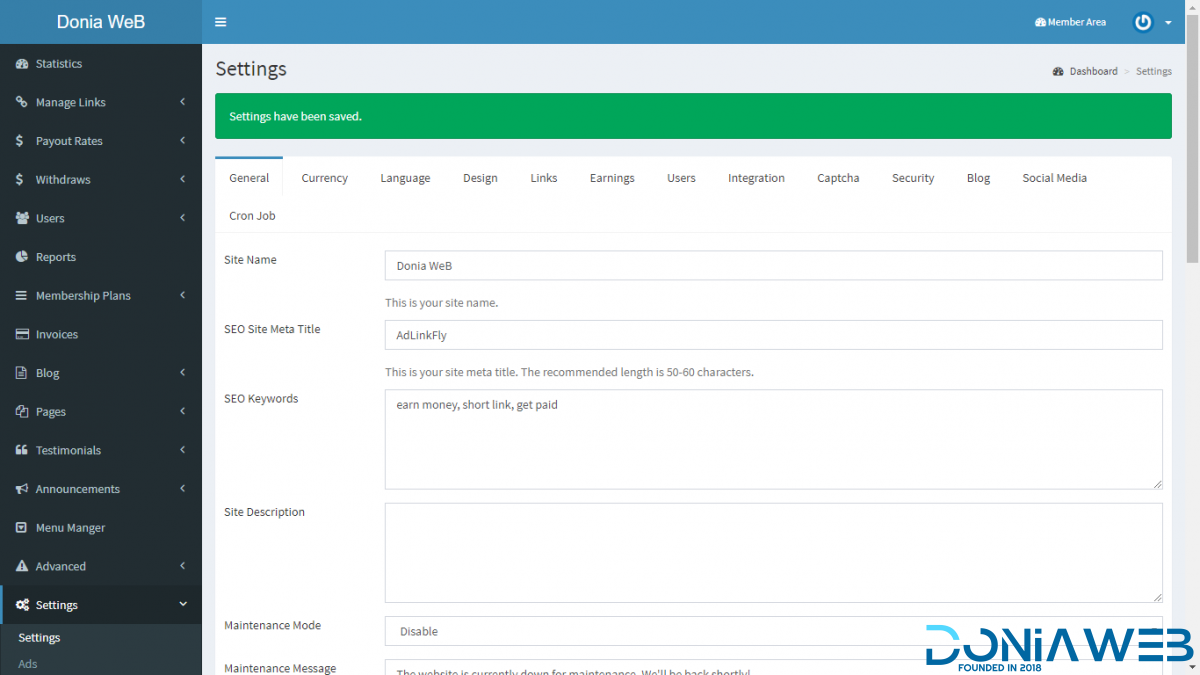Click the Donia WeB logo title
The height and width of the screenshot is (675, 1200).
coord(101,22)
